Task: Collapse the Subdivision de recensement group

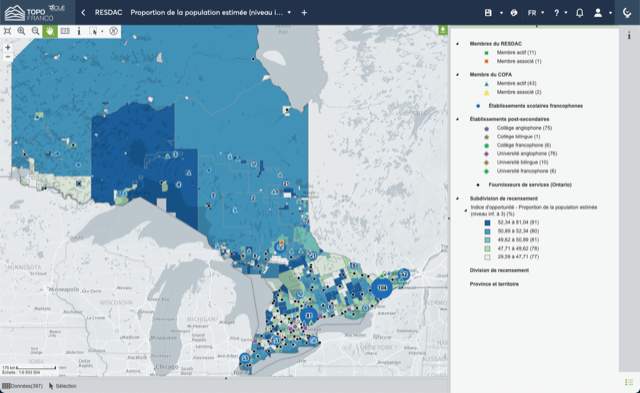Action: click(457, 198)
